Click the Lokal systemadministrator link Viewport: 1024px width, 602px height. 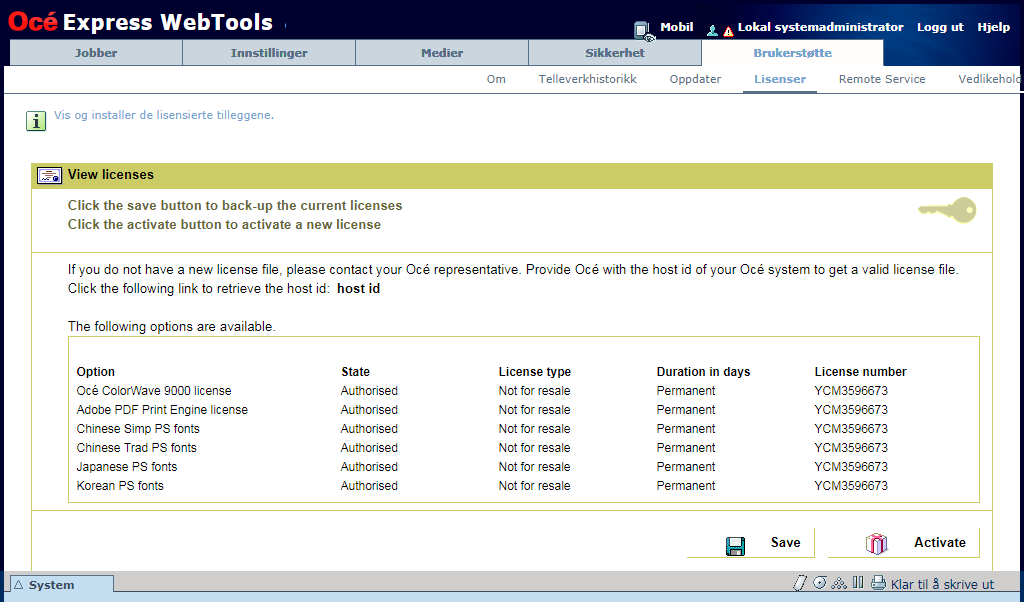(820, 27)
